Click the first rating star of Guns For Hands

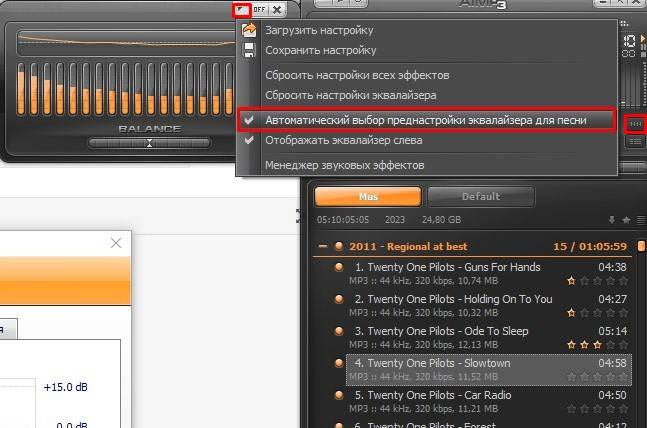(x=571, y=281)
